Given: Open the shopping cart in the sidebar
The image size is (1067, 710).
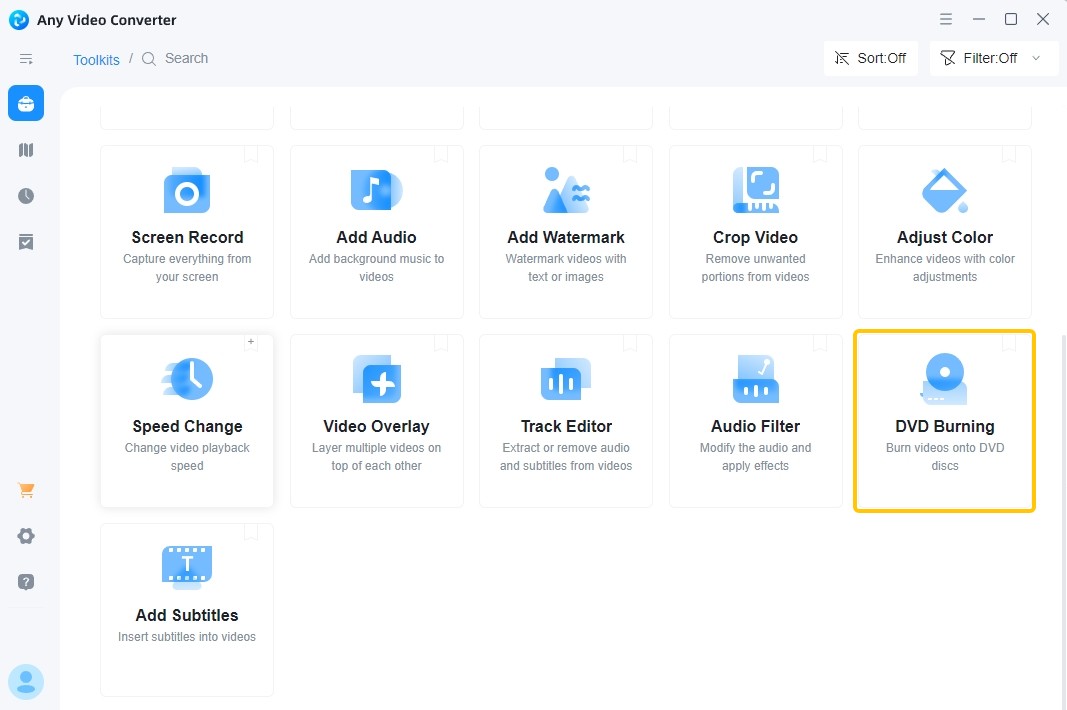Looking at the screenshot, I should click(x=25, y=490).
